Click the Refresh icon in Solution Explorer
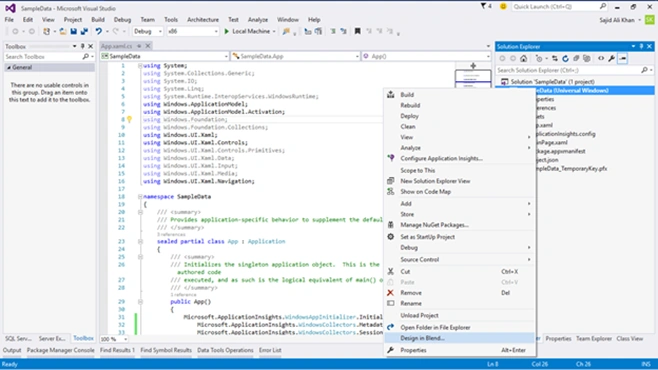The image size is (658, 370). (565, 58)
